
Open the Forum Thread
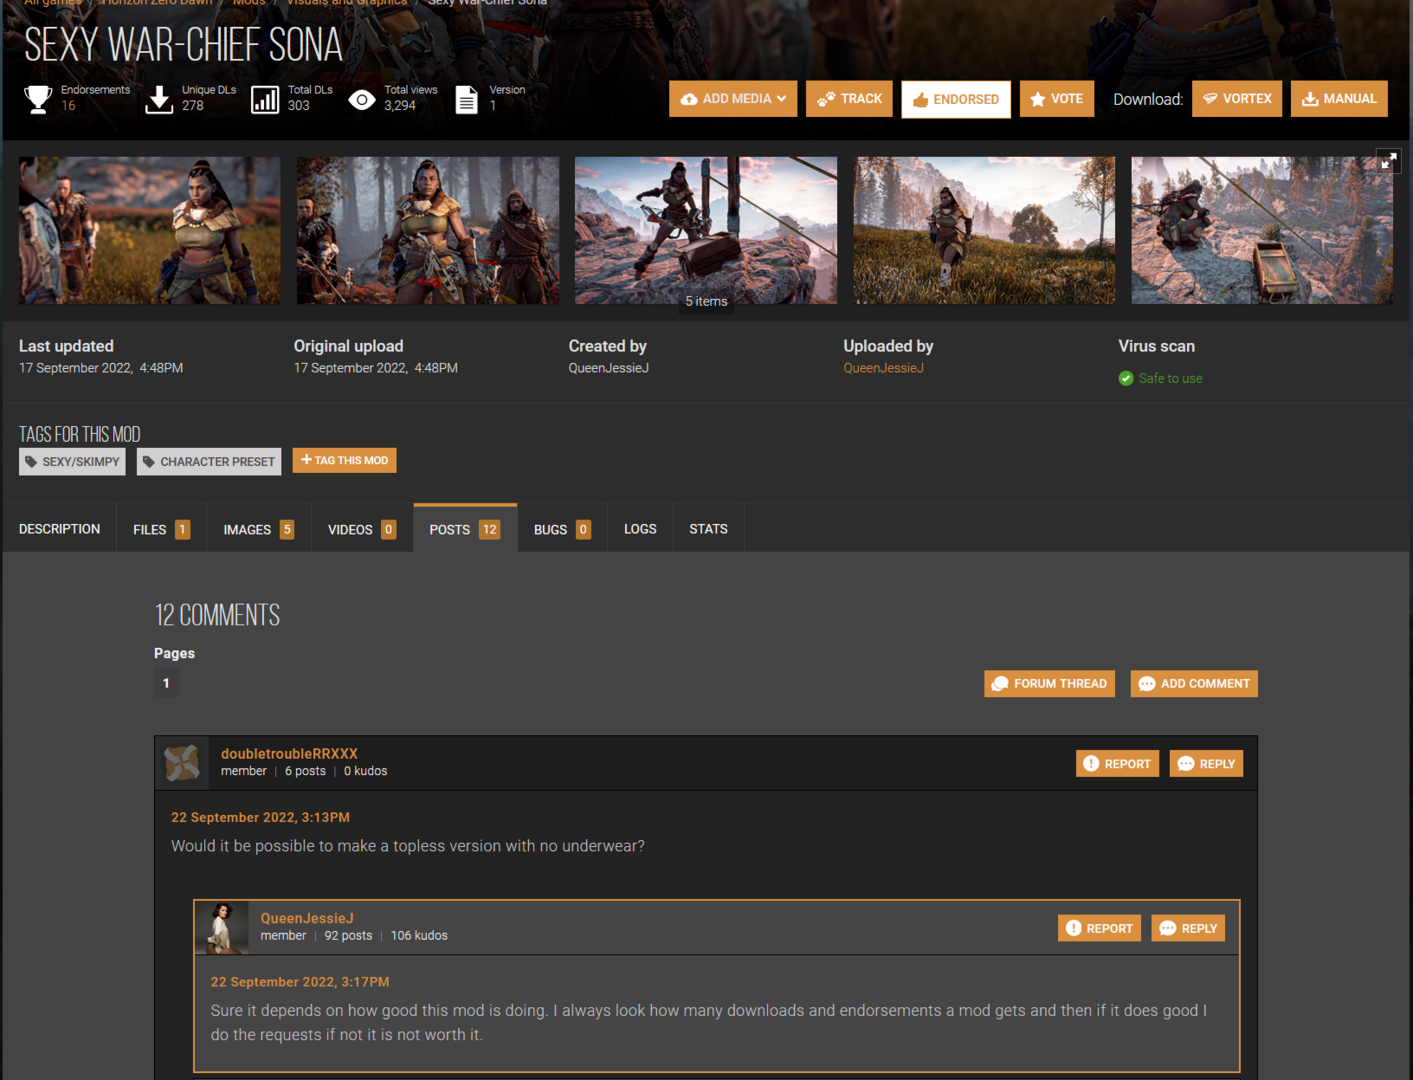click(x=1049, y=684)
